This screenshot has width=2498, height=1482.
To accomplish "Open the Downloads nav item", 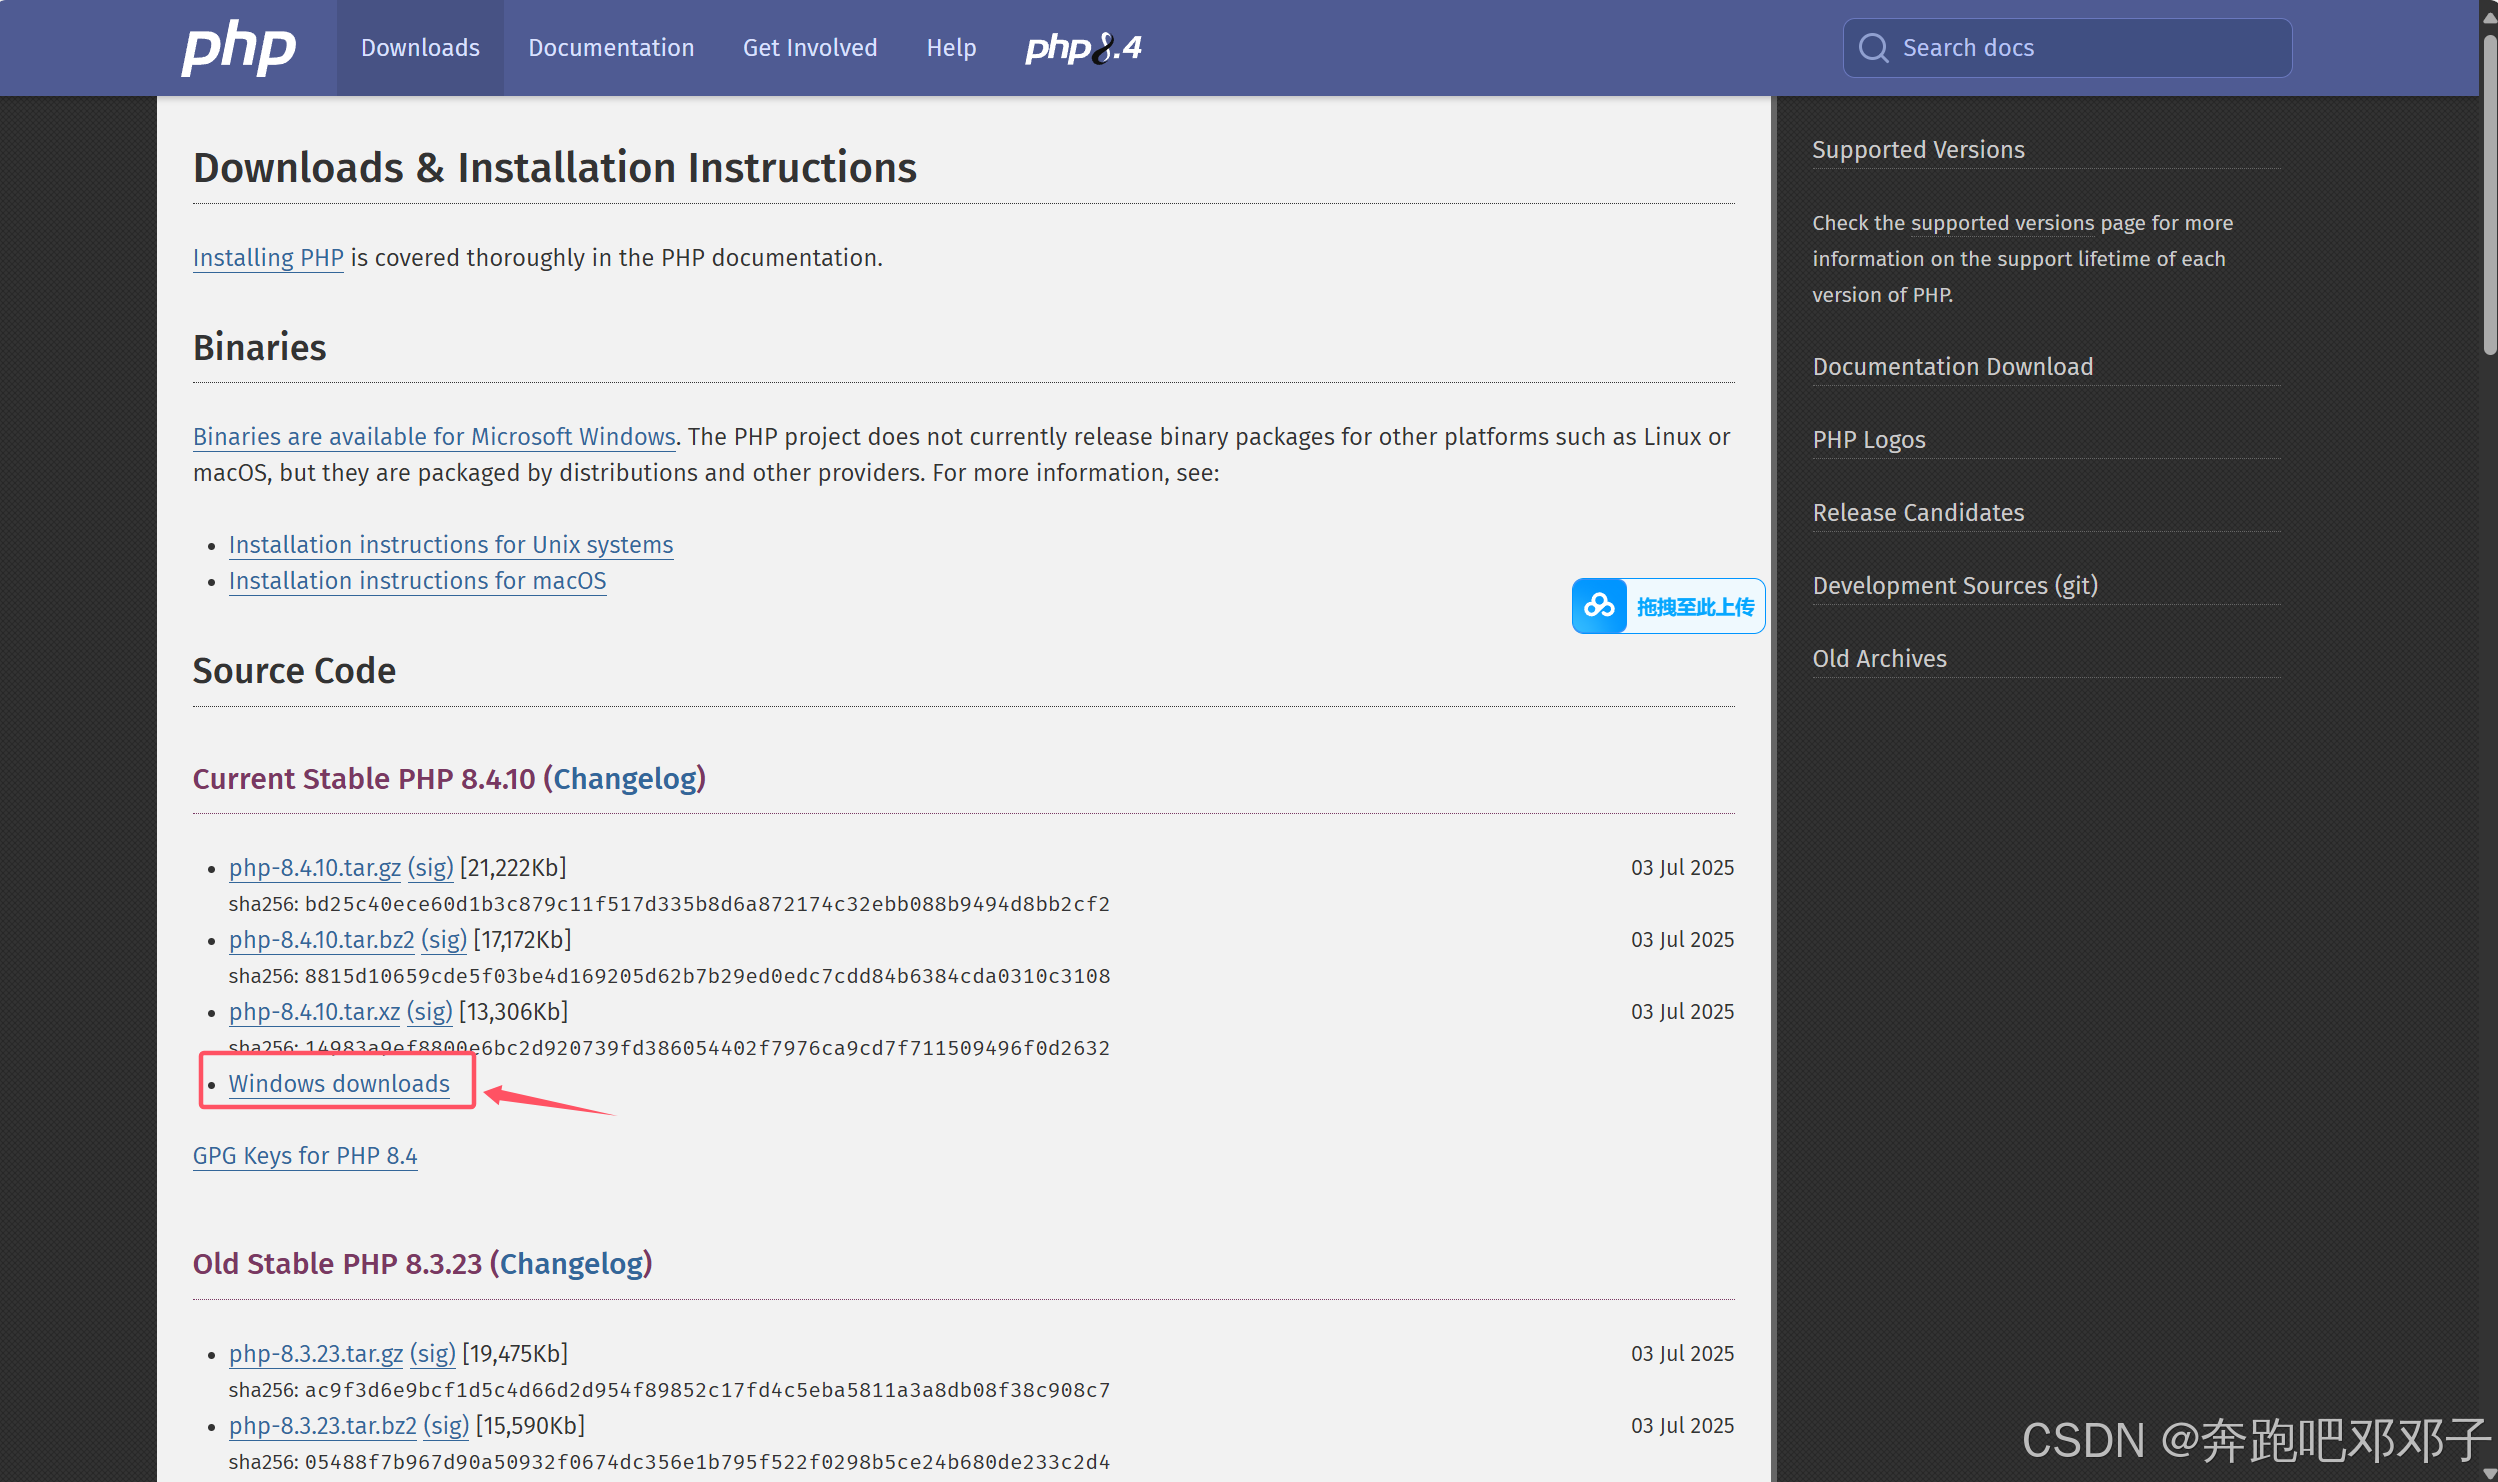I will click(x=420, y=47).
